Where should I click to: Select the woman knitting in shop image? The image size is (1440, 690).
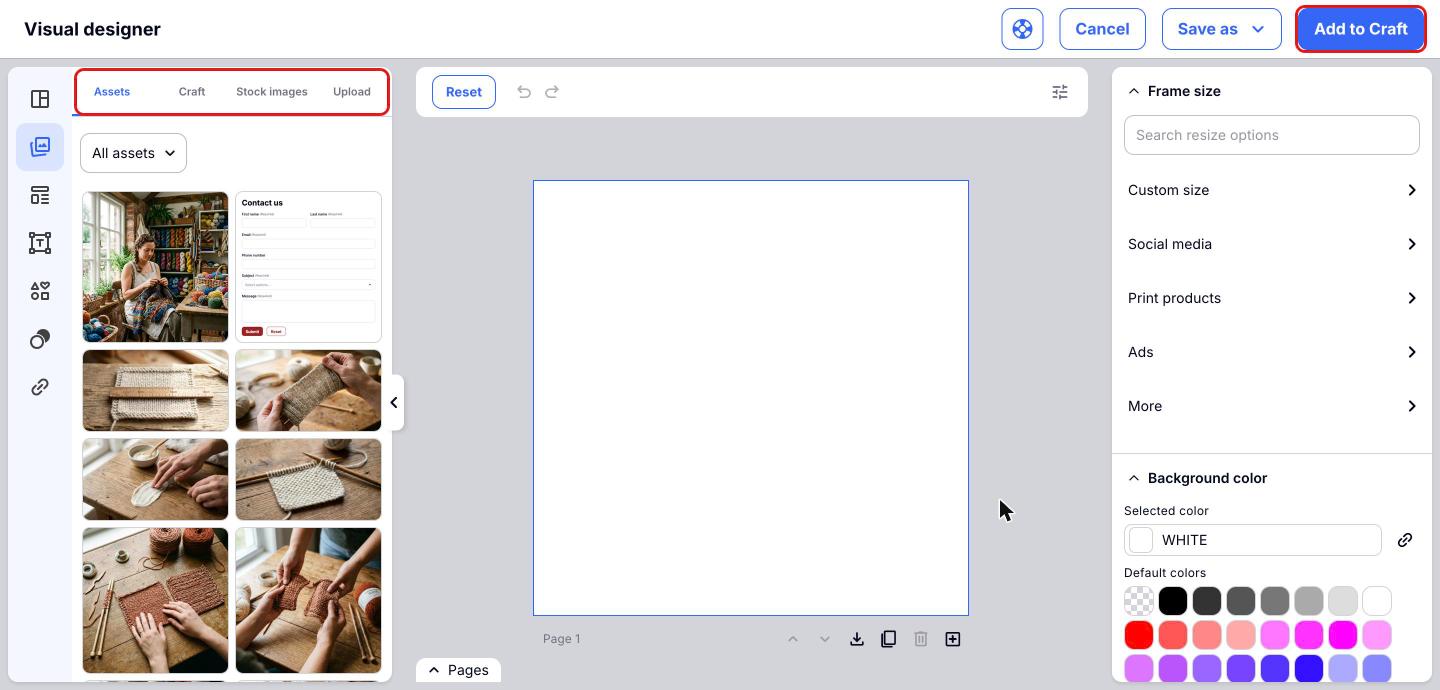point(155,267)
